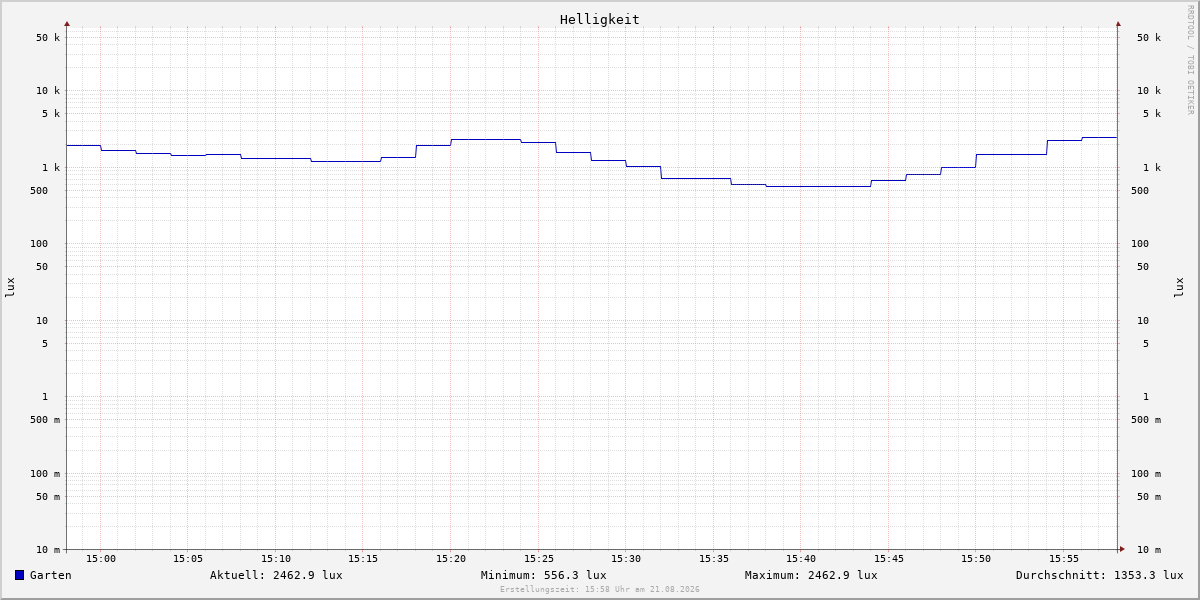Click the left lux axis title
The height and width of the screenshot is (600, 1200).
point(10,287)
